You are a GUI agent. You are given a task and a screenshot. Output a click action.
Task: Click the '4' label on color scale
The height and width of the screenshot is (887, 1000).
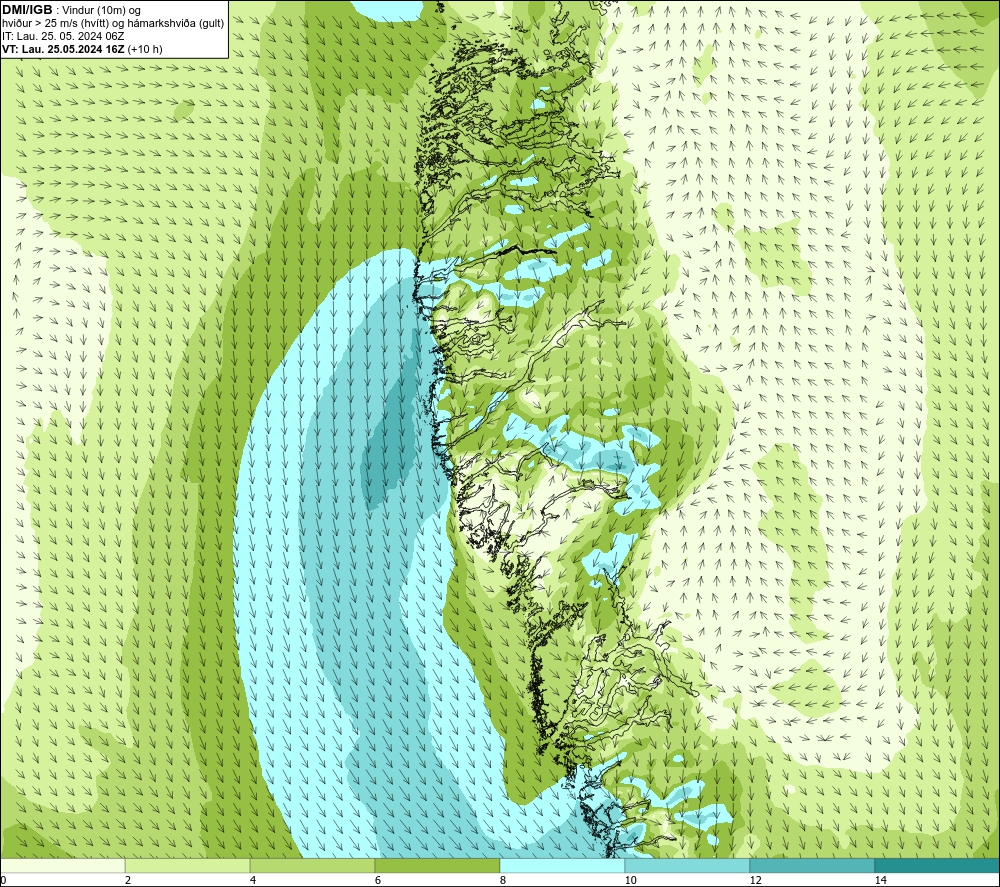[x=253, y=880]
